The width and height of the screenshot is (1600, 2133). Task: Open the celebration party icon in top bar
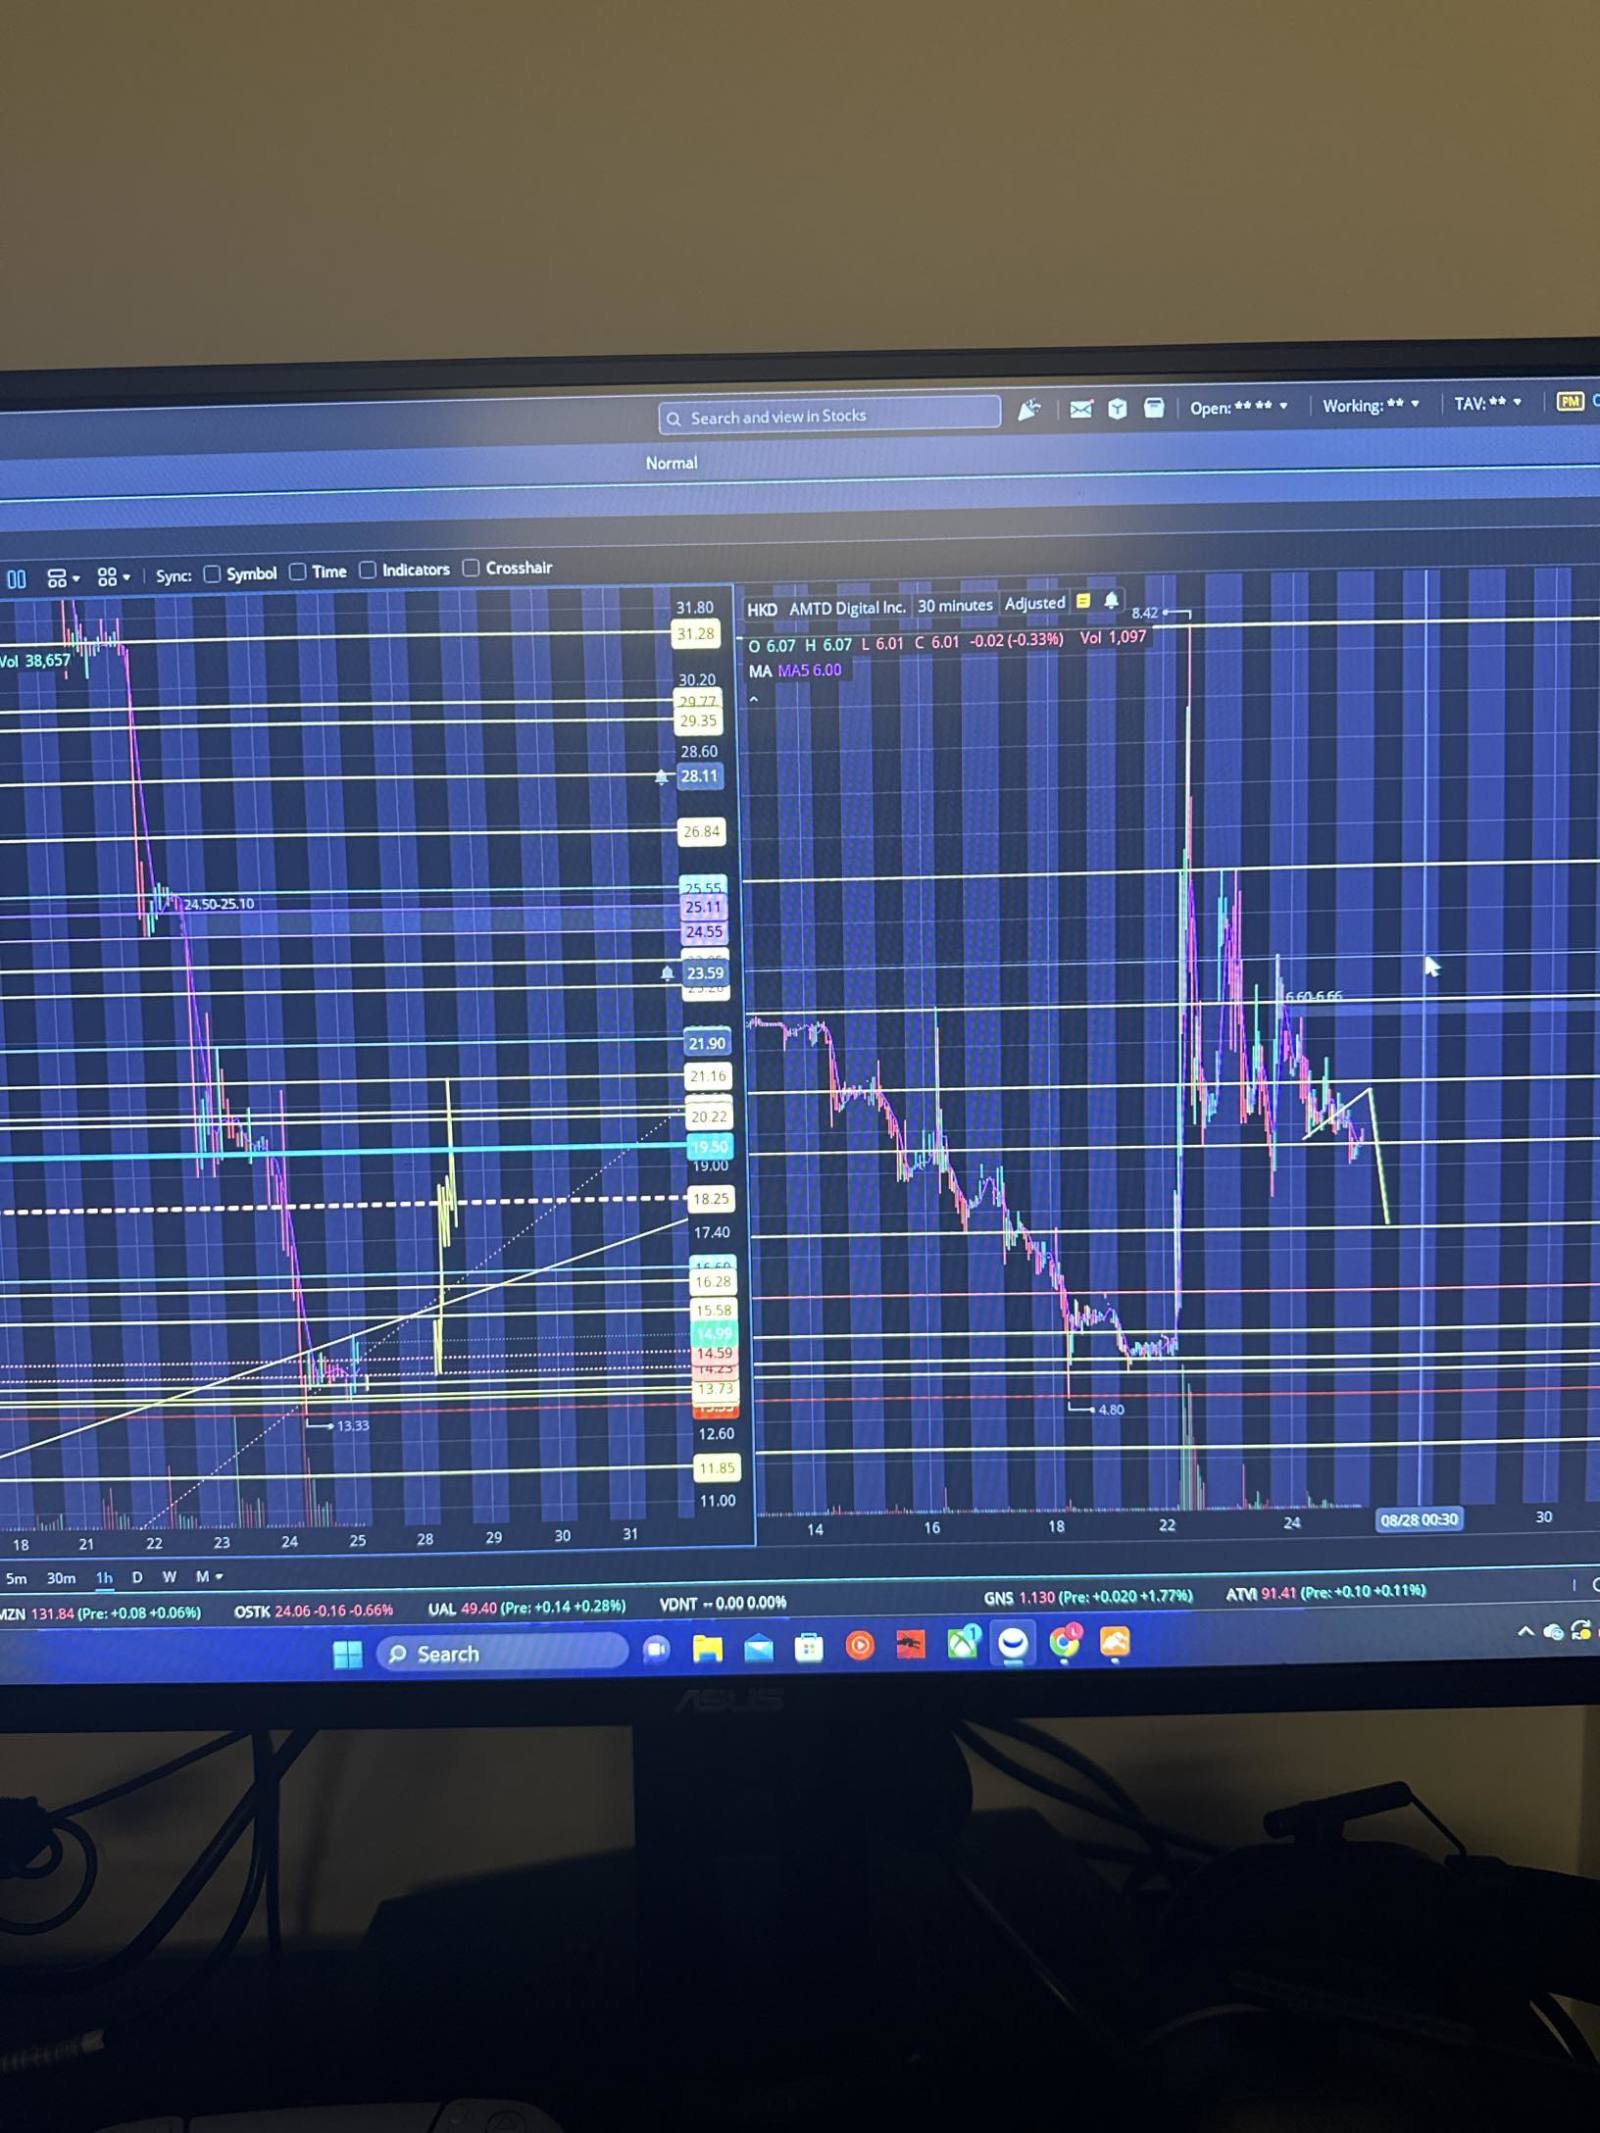pos(1029,410)
